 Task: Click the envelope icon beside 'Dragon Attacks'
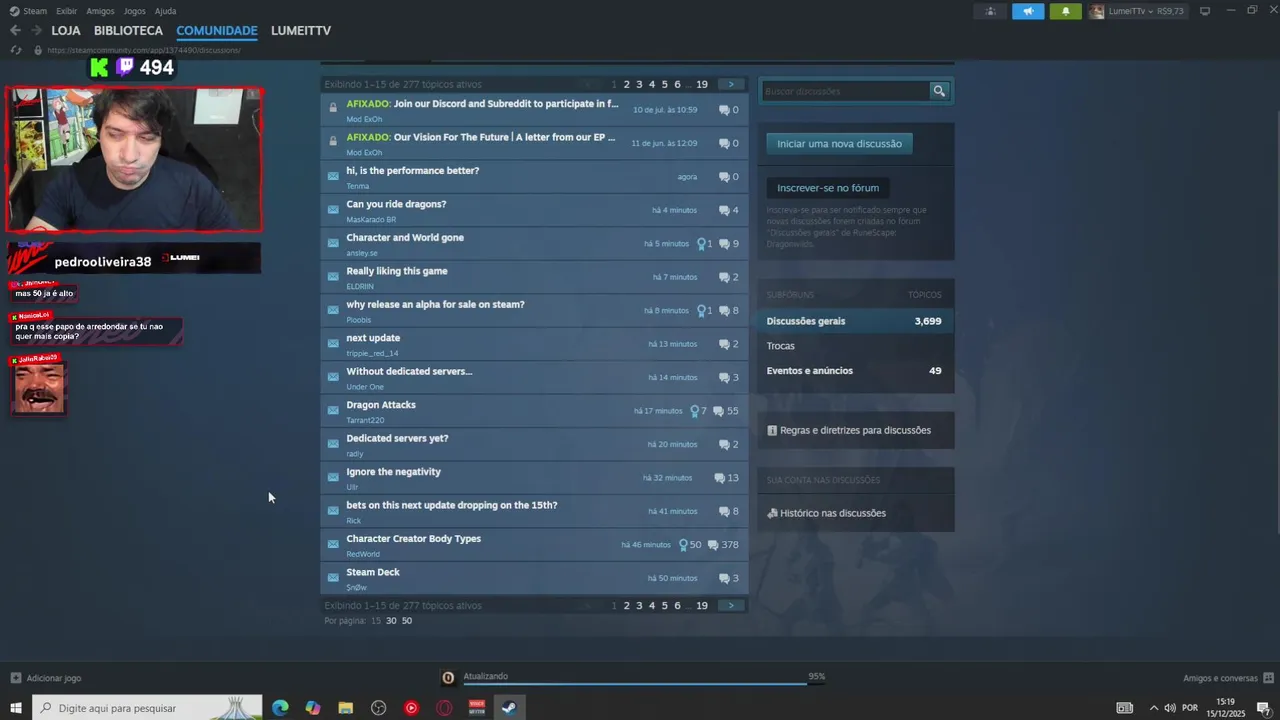[333, 410]
